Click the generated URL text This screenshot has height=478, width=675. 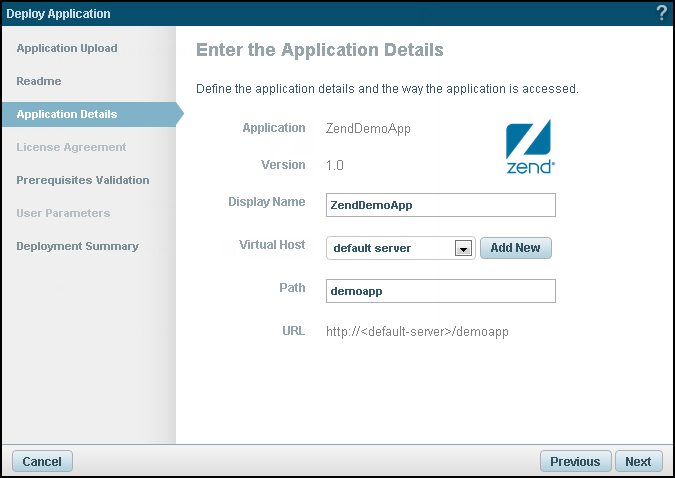tap(417, 331)
